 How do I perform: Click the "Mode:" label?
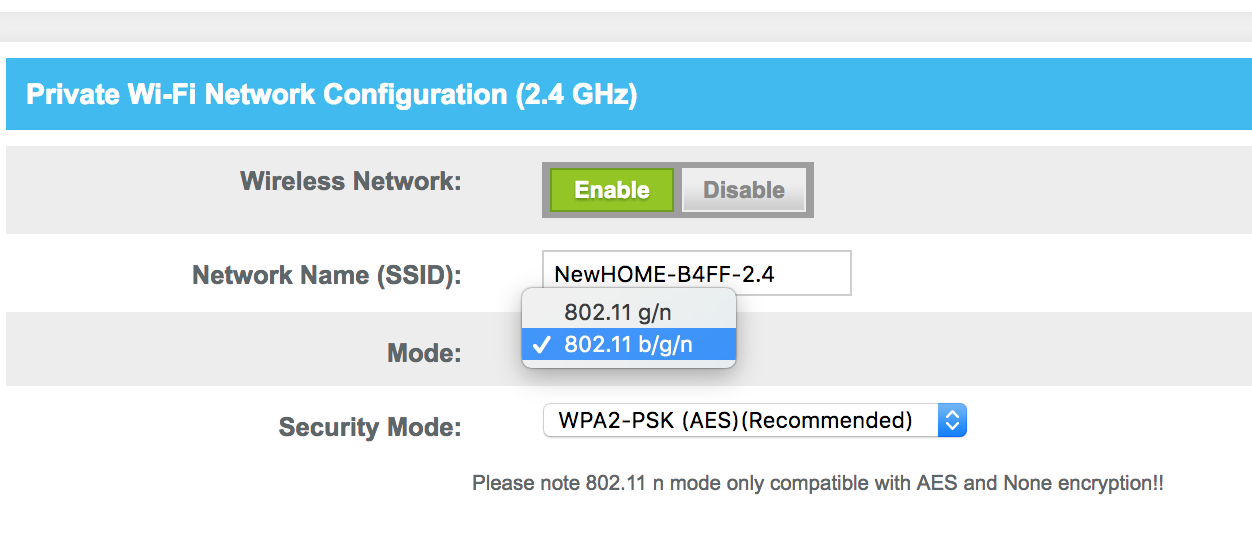point(424,353)
